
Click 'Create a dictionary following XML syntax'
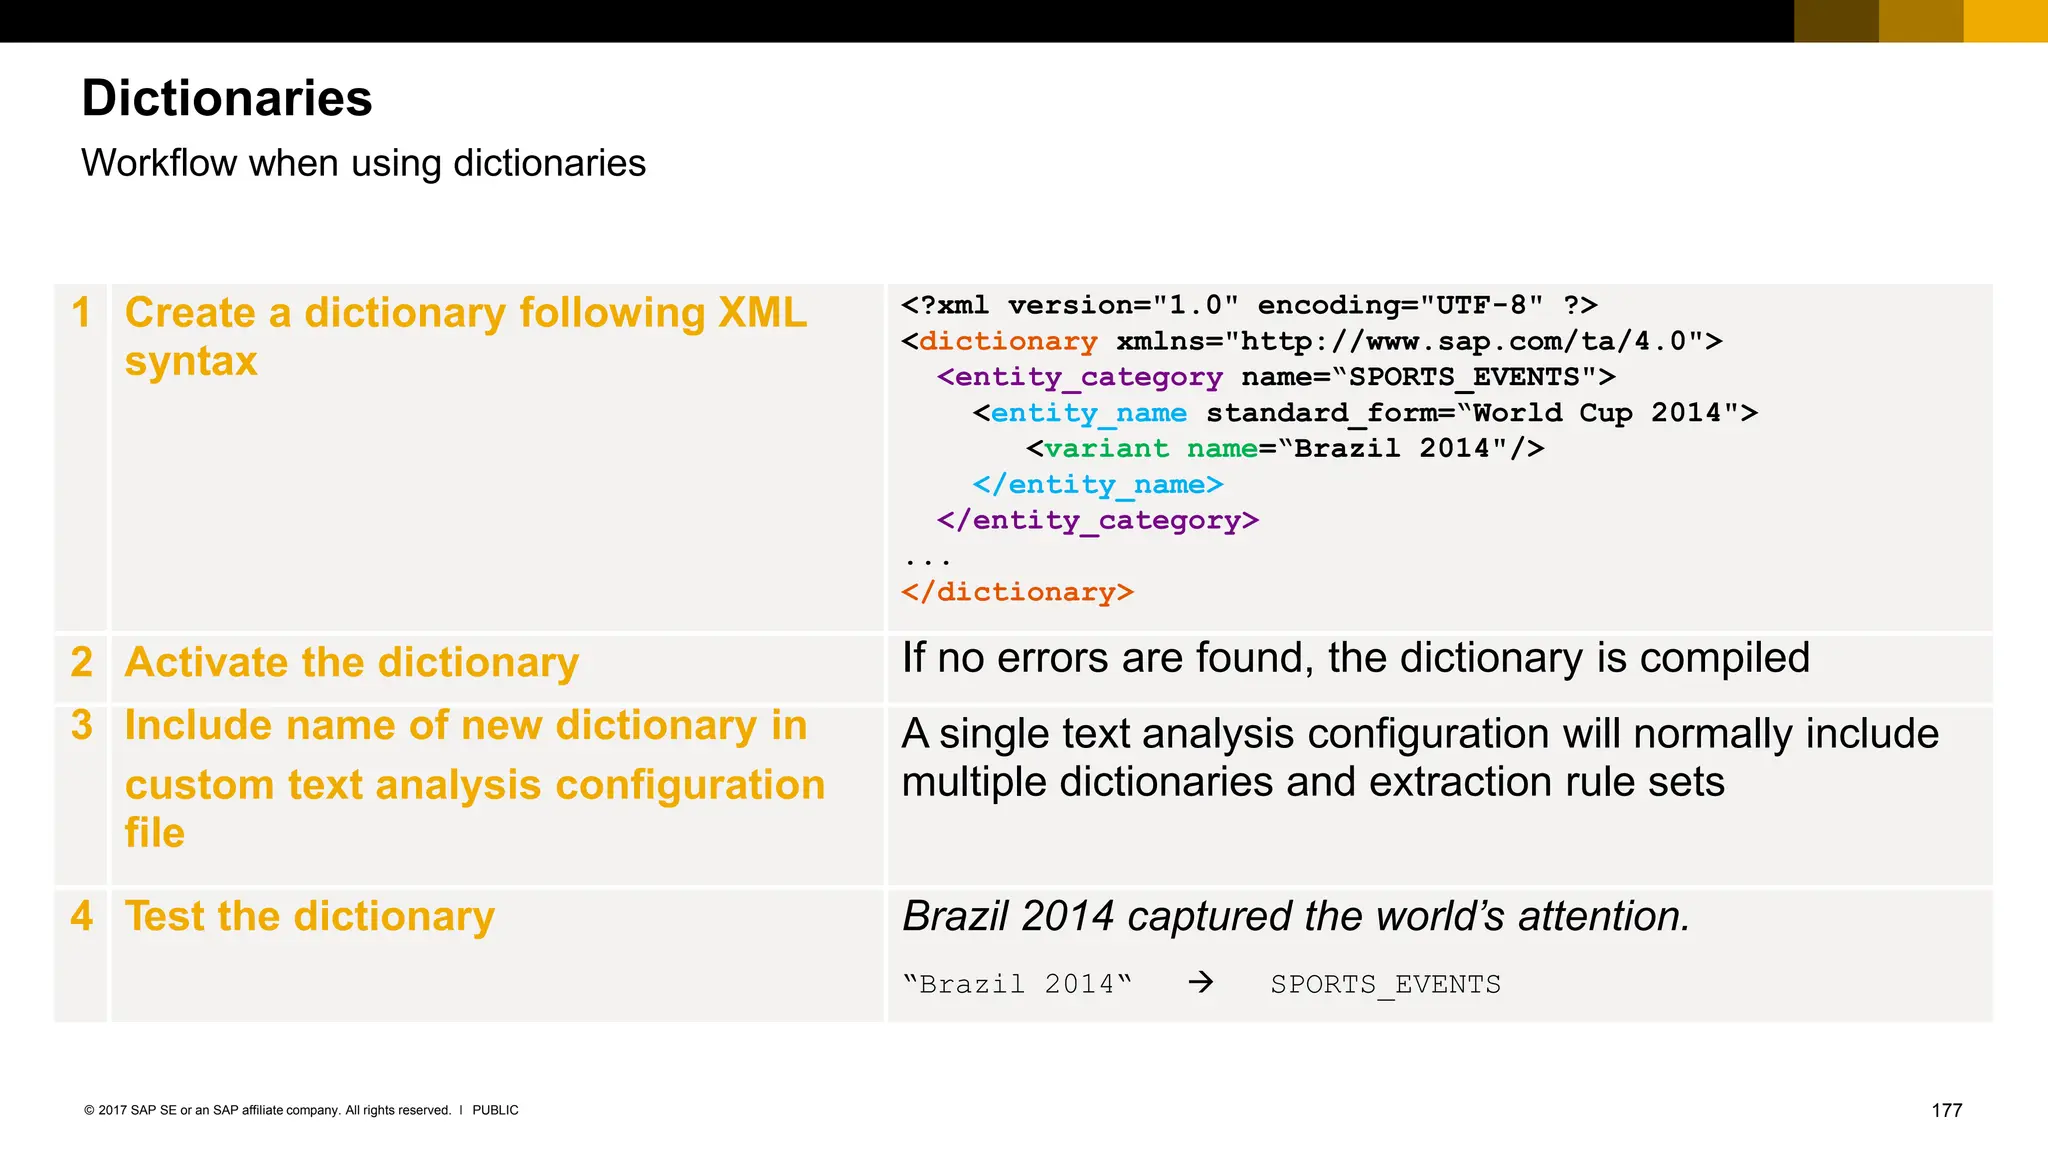click(x=466, y=337)
